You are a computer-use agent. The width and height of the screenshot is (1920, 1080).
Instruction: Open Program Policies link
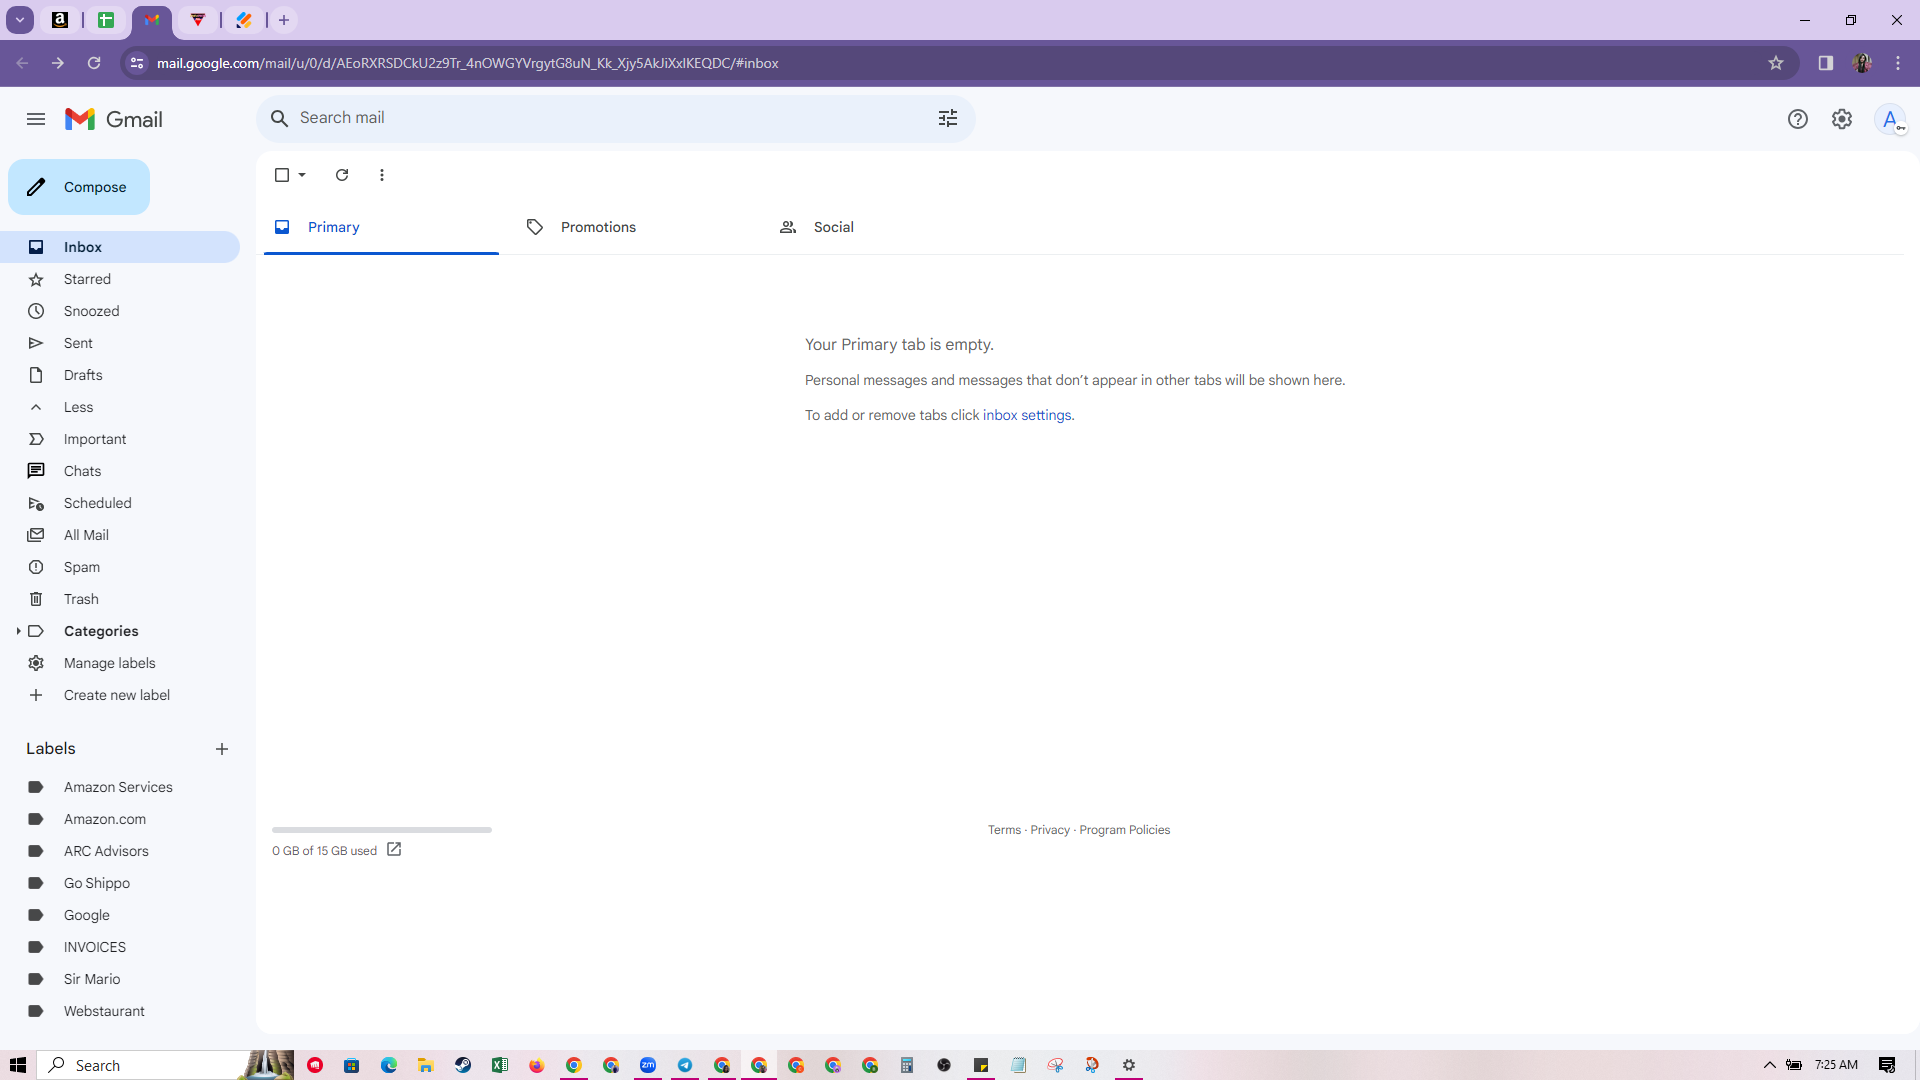pos(1124,830)
